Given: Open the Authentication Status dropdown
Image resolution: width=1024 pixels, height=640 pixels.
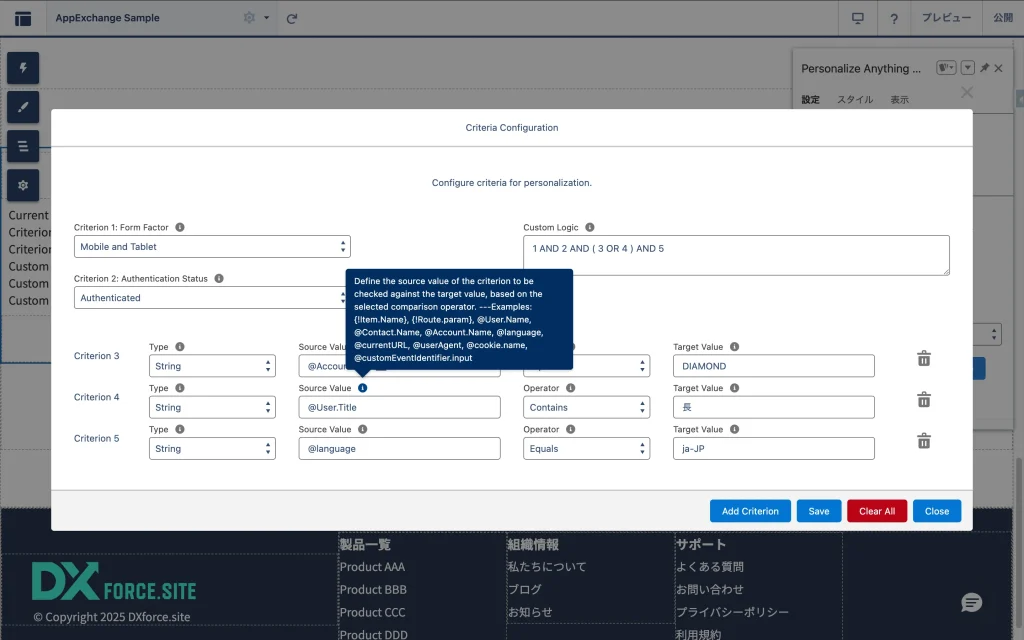Looking at the screenshot, I should [x=212, y=298].
